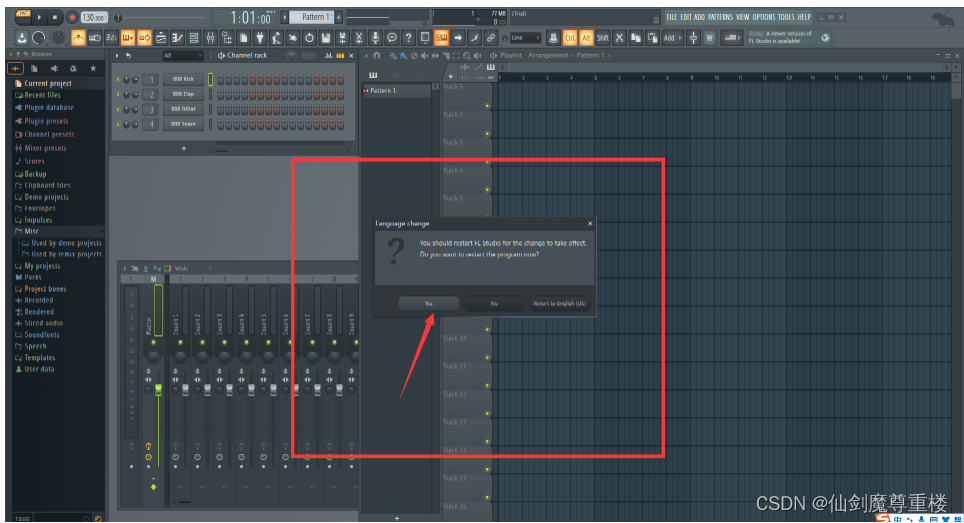
Task: Mute the 808 Snare channel green LED
Action: (117, 124)
